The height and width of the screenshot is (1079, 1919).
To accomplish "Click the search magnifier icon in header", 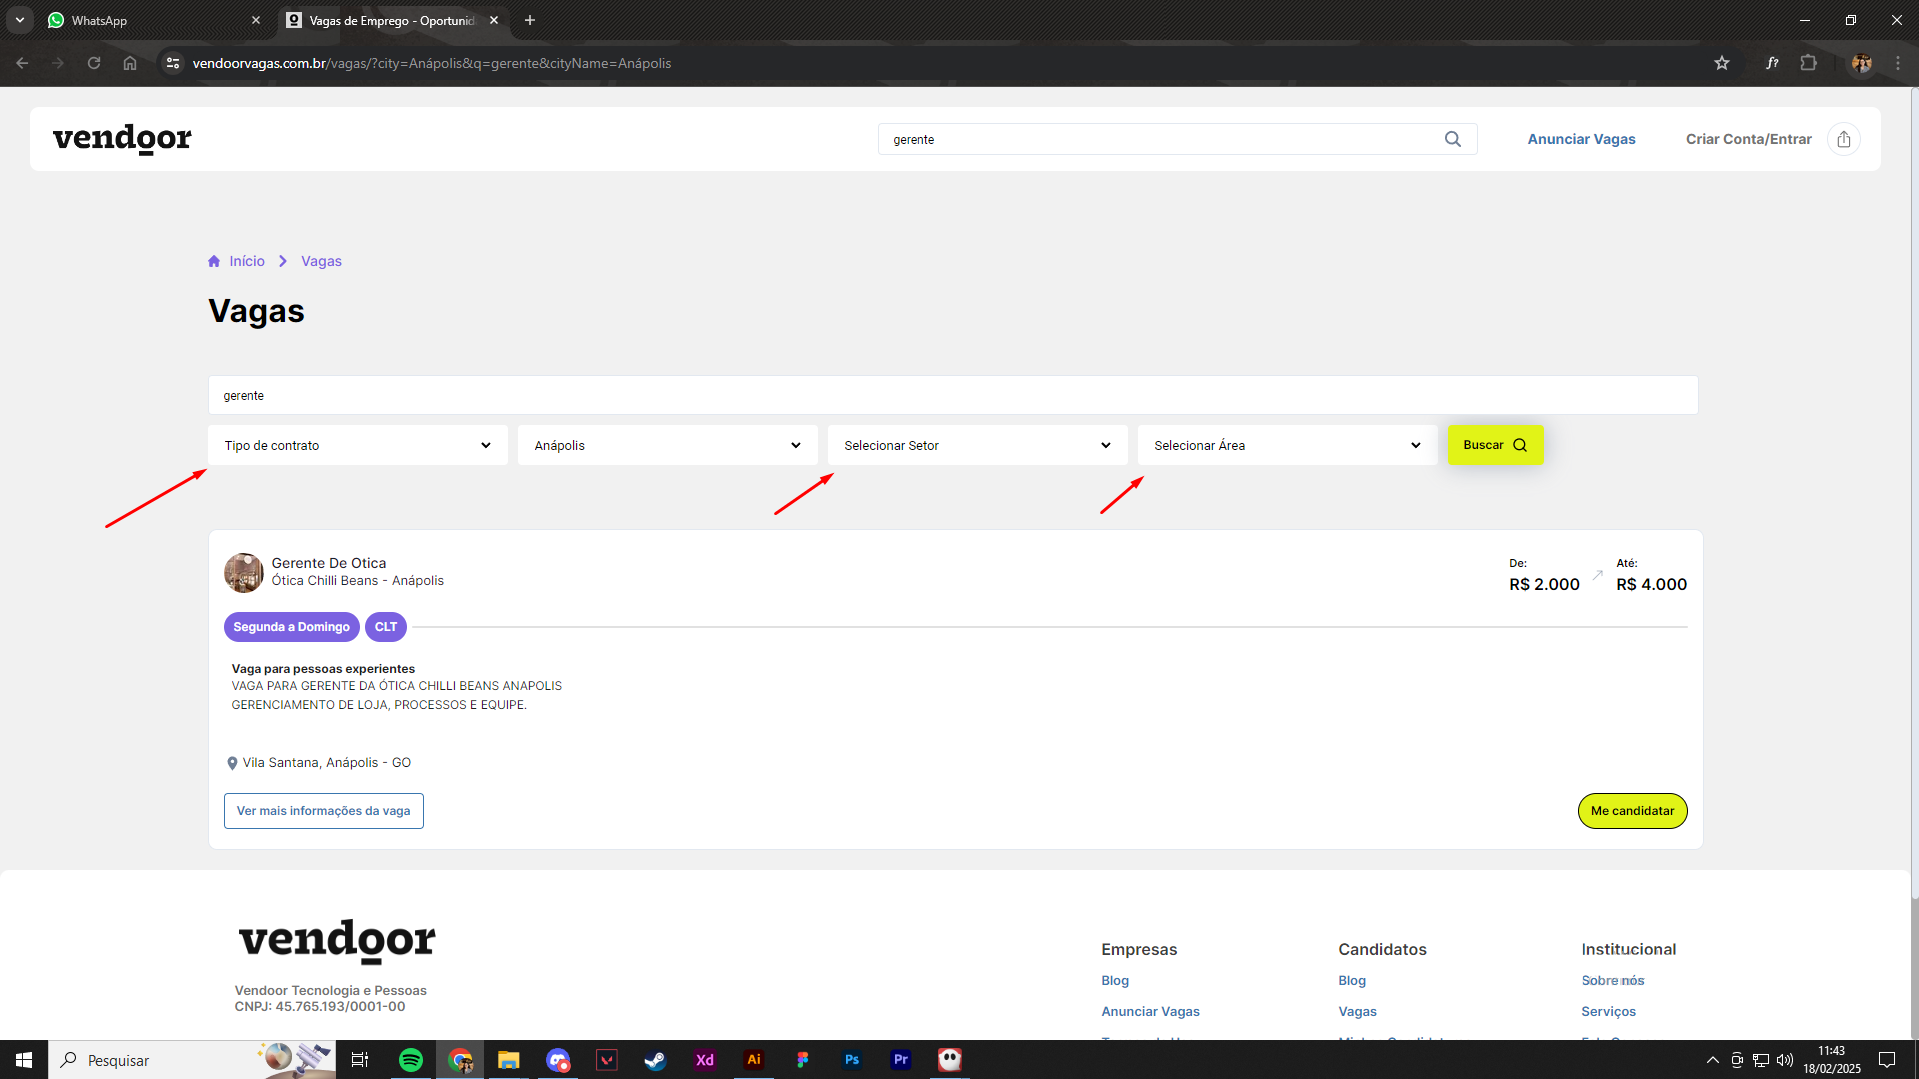I will click(1452, 139).
